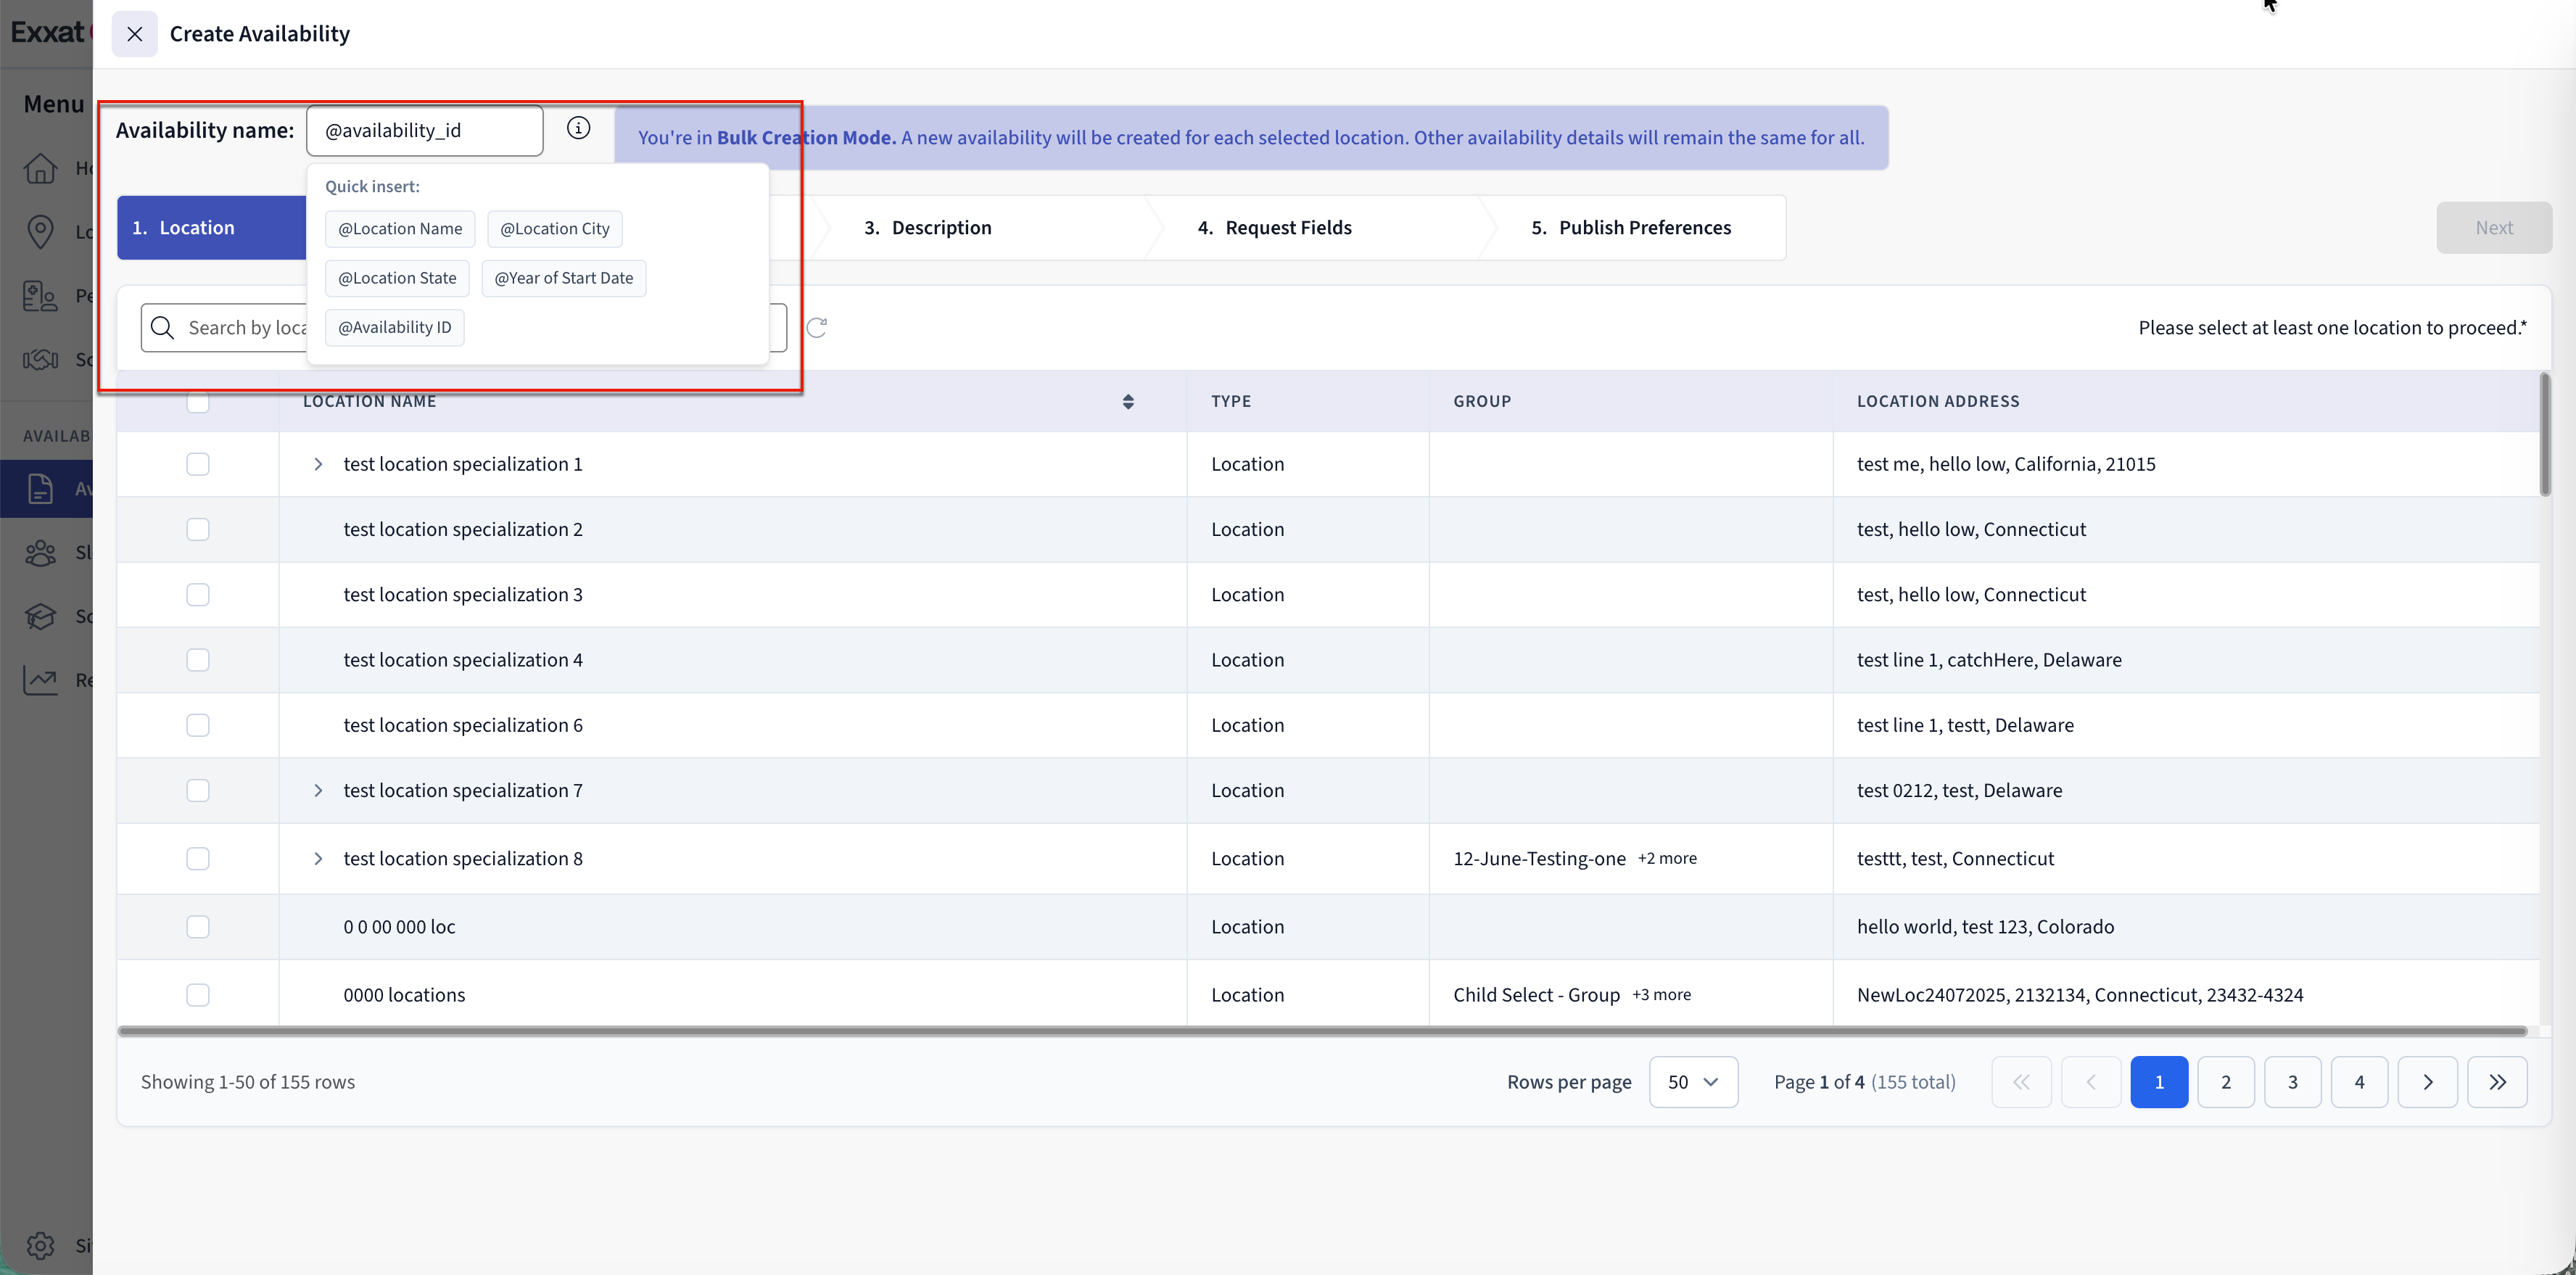Check test location specialization 1 checkbox
2576x1275 pixels.
[198, 464]
